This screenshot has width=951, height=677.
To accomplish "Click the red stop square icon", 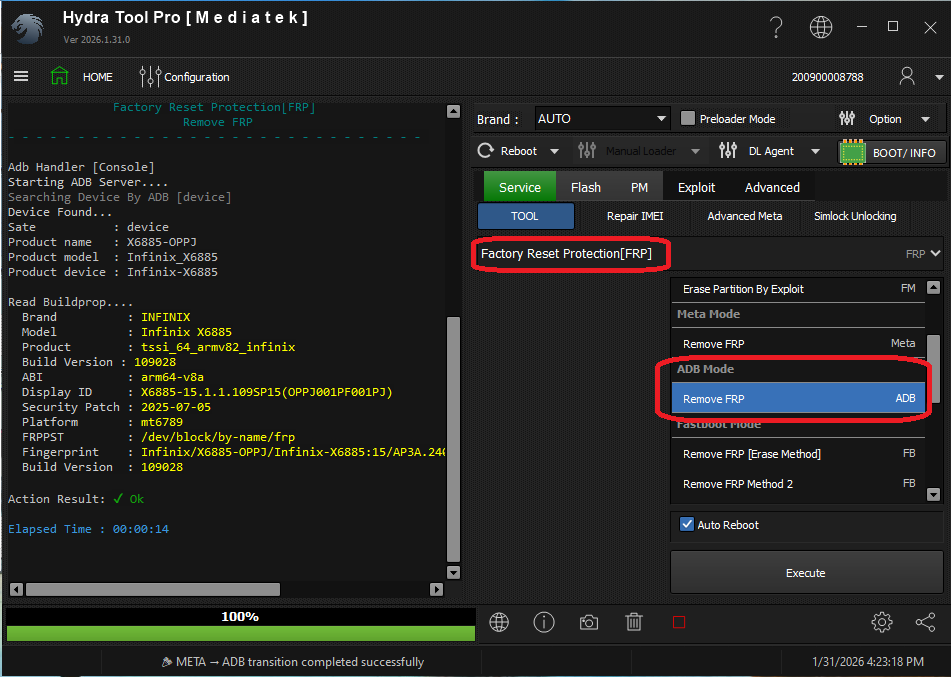I will pyautogui.click(x=679, y=622).
